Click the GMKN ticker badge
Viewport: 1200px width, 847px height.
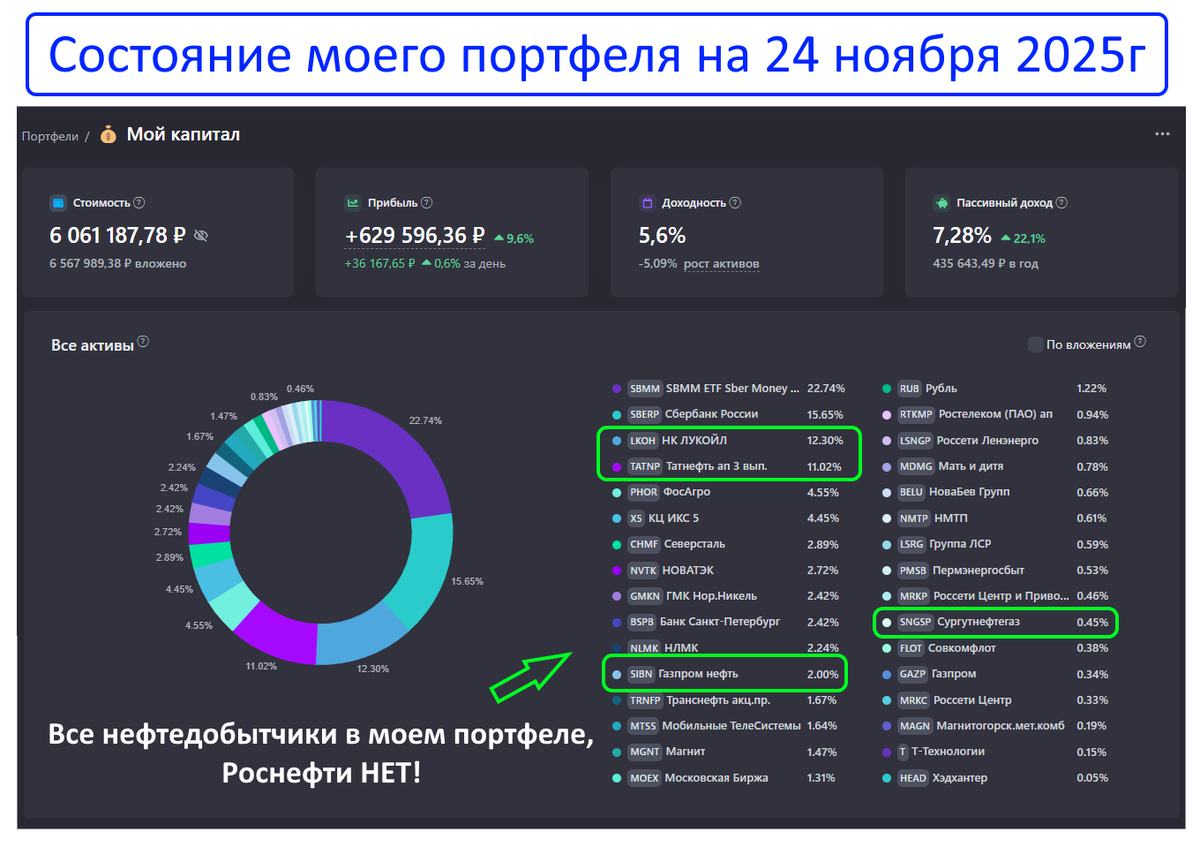click(644, 596)
